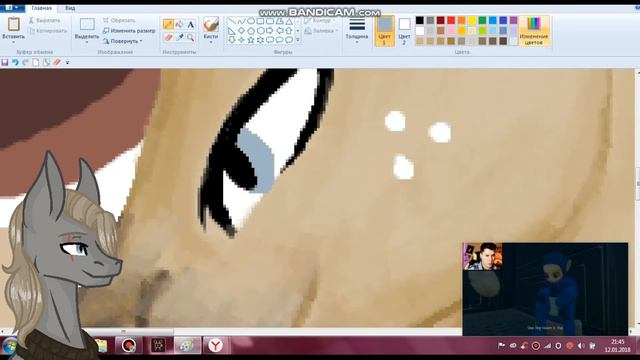Click the Изменить размер button
The width and height of the screenshot is (640, 360).
coord(129,31)
